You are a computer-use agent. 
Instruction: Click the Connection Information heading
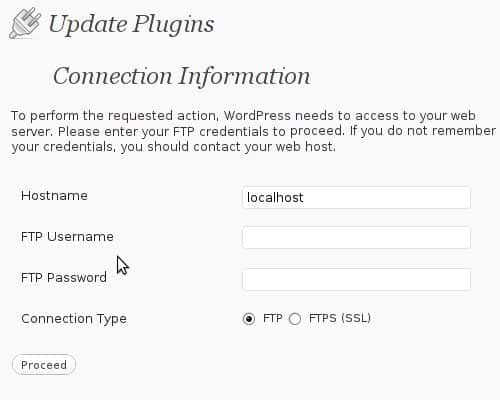182,77
